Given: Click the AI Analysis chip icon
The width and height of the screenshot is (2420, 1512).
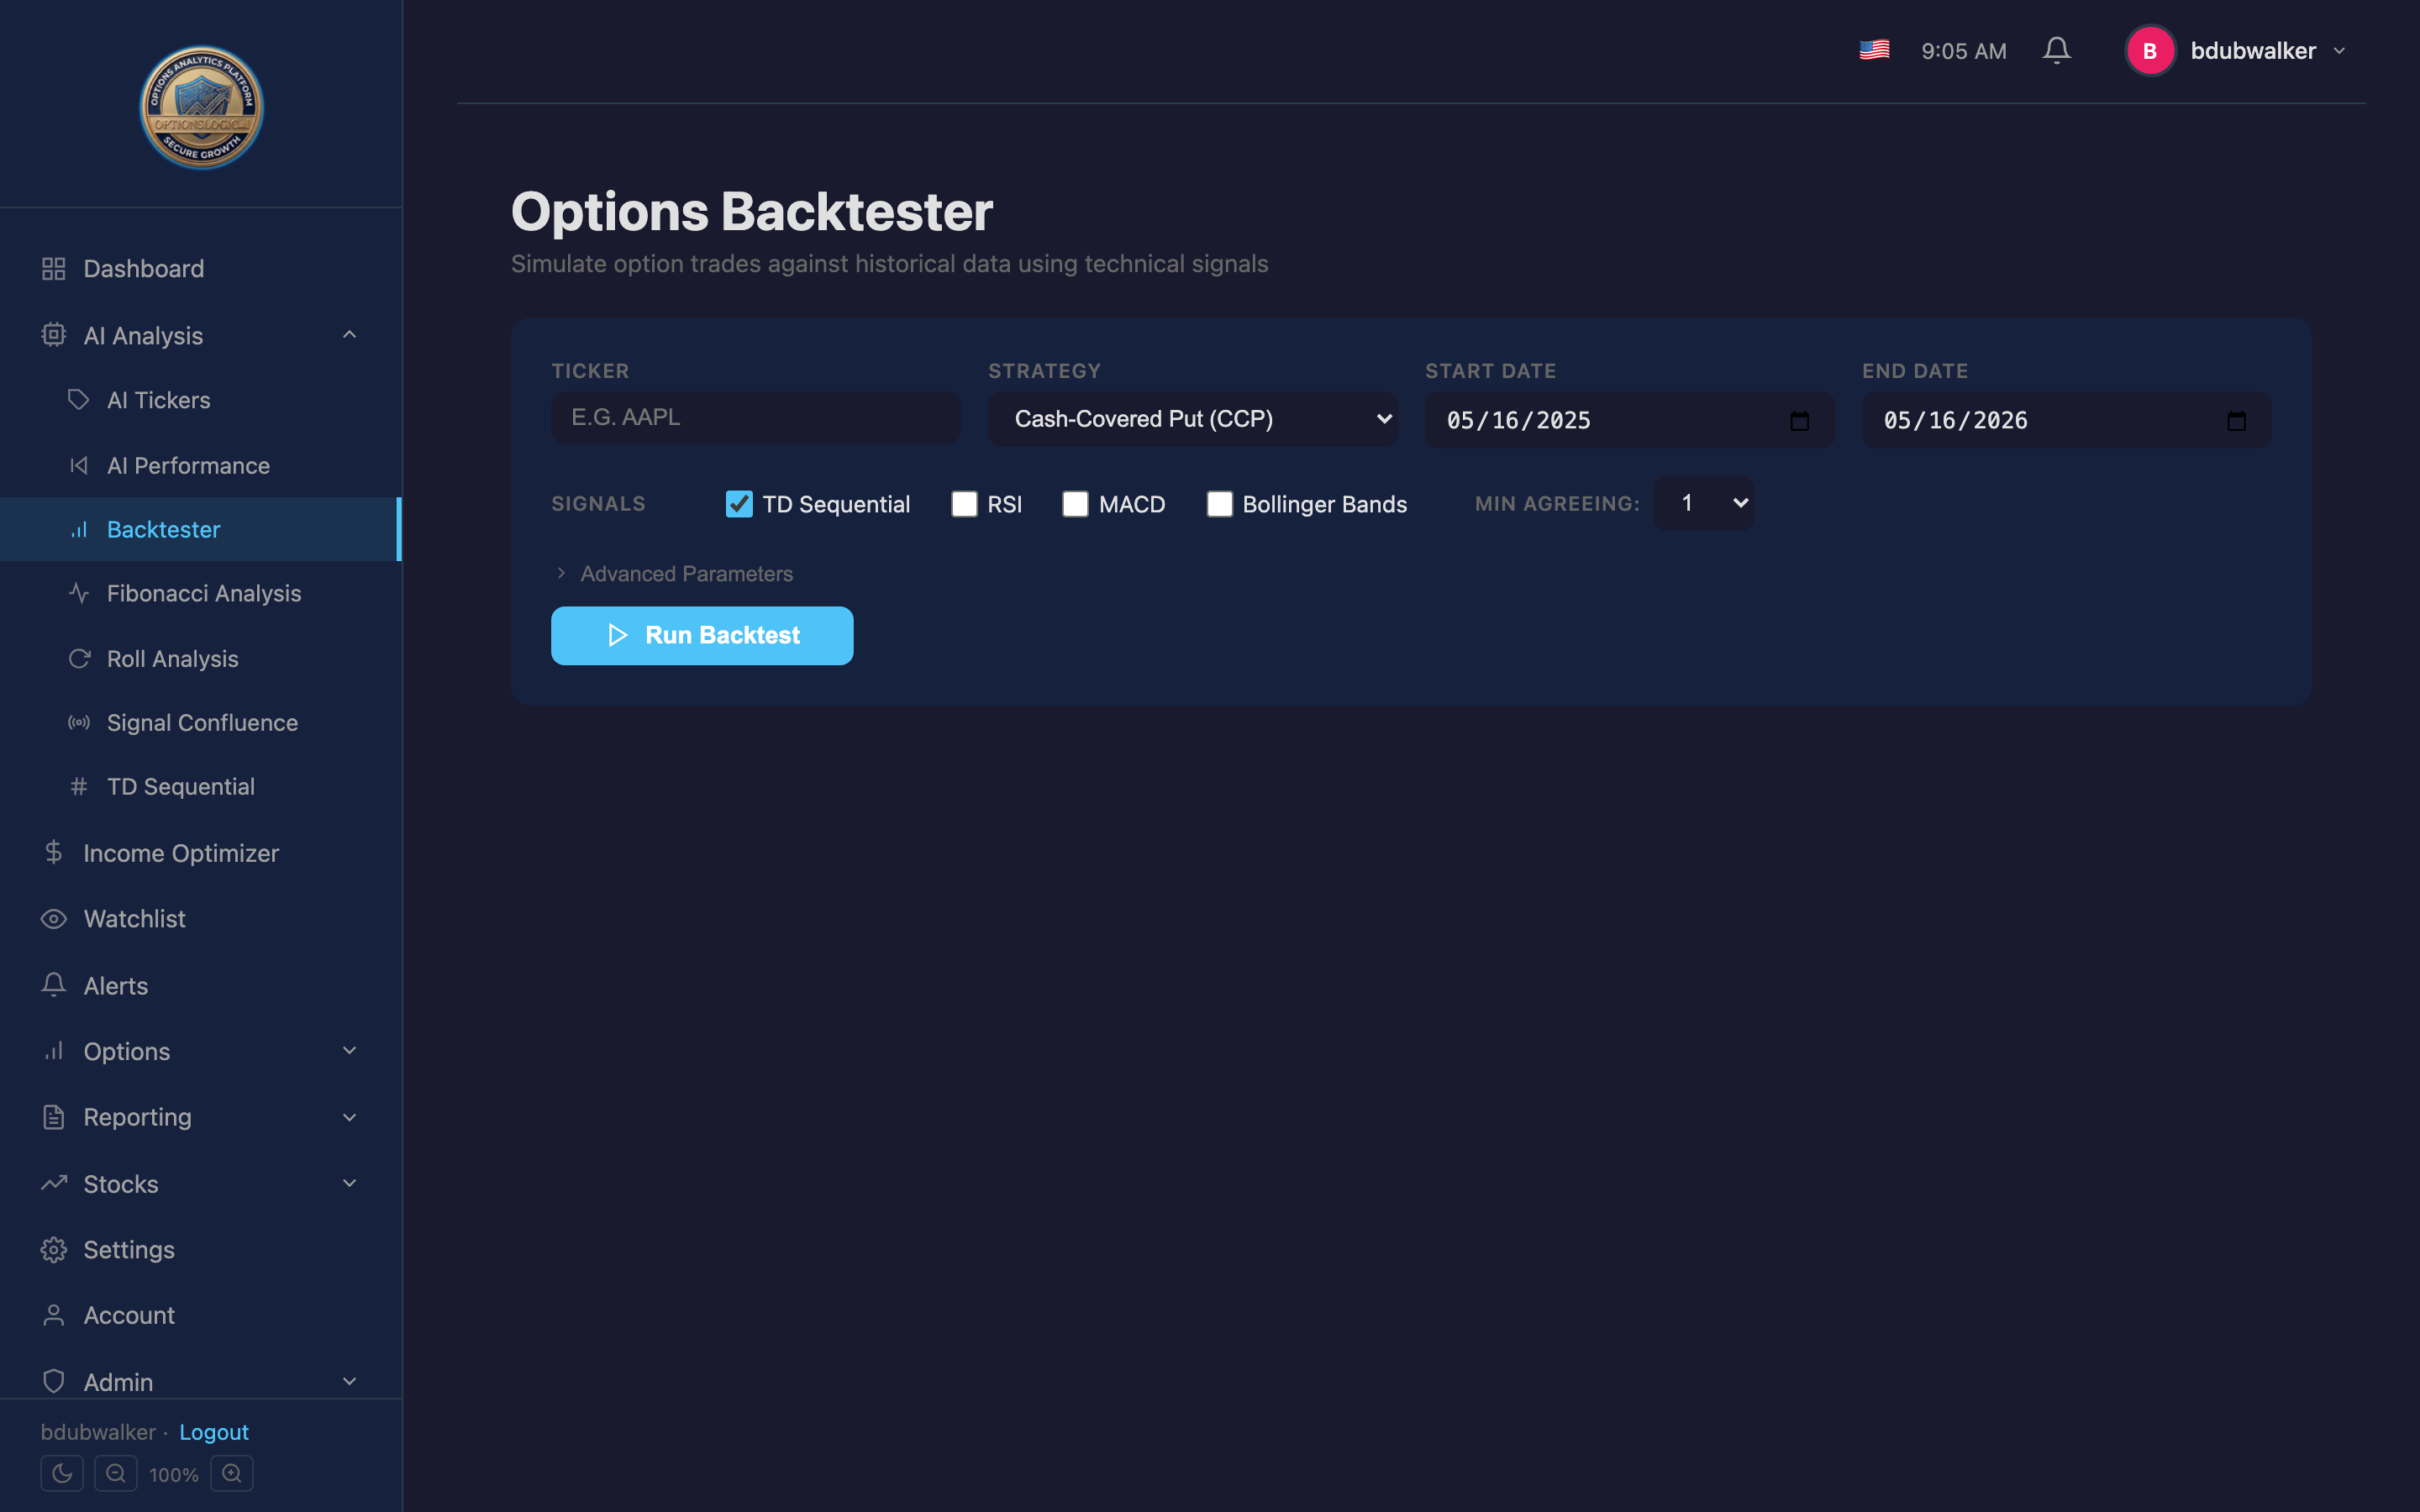Looking at the screenshot, I should pos(54,335).
